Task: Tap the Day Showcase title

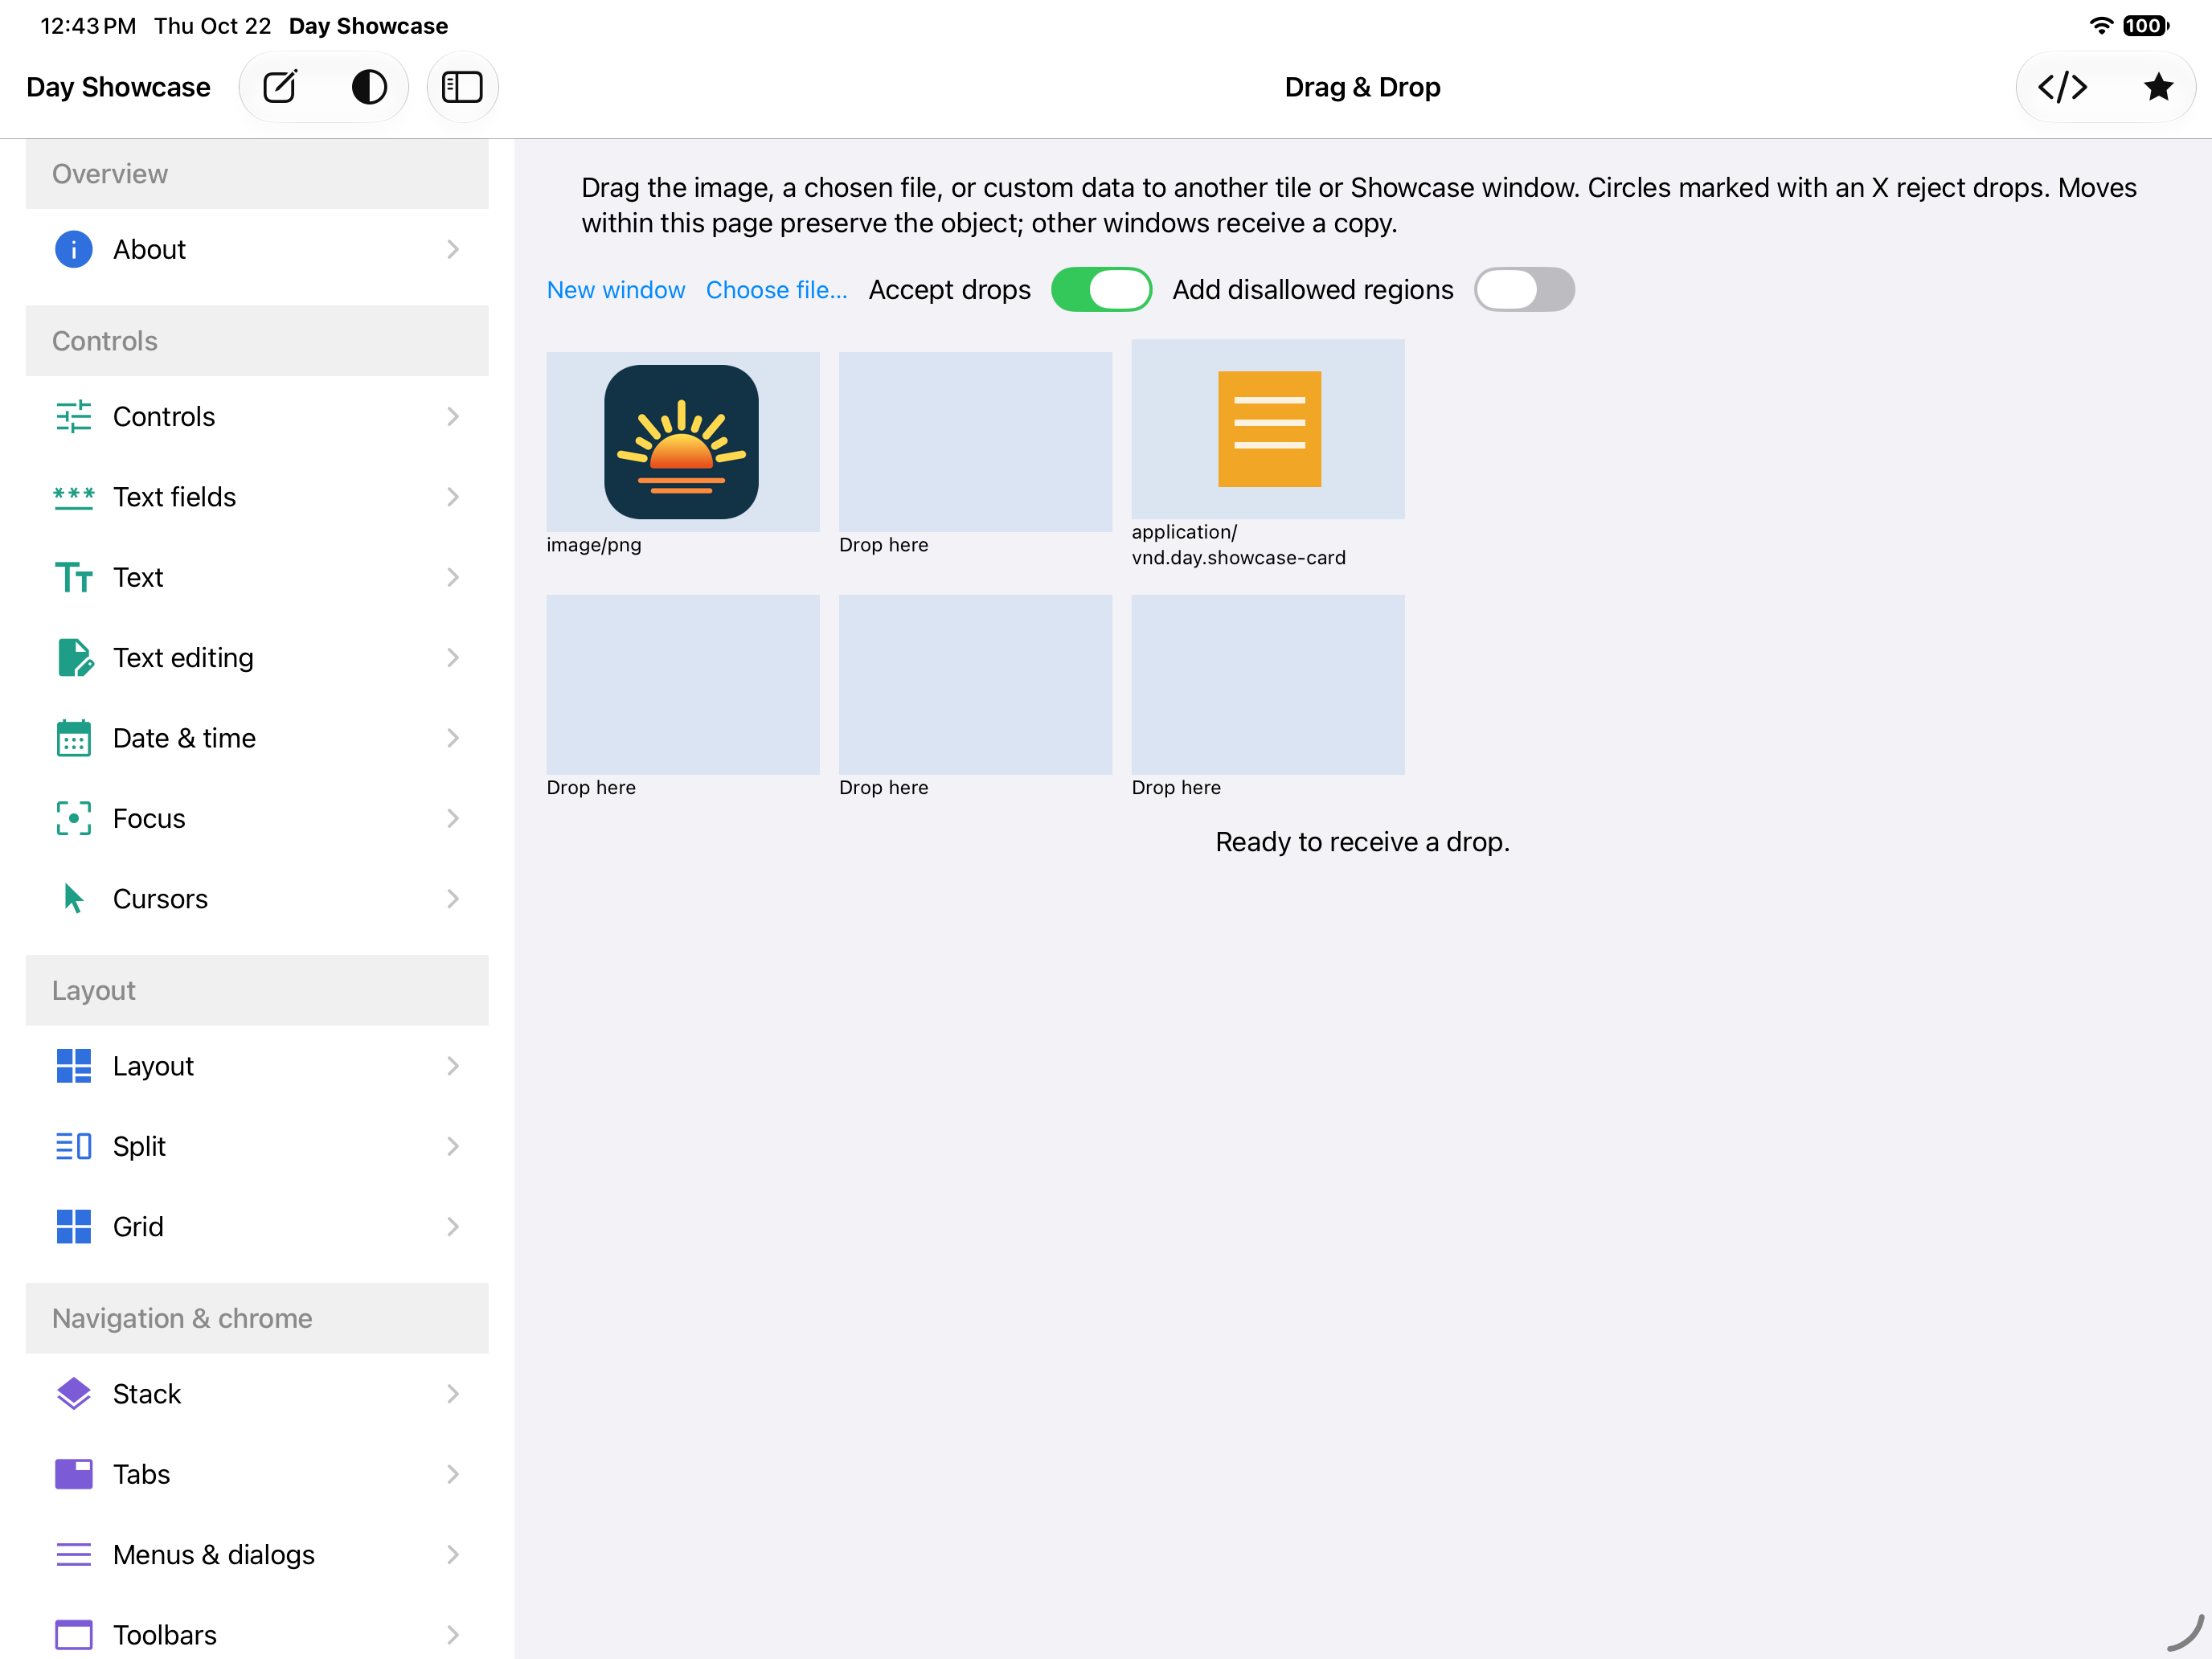Action: [x=118, y=87]
